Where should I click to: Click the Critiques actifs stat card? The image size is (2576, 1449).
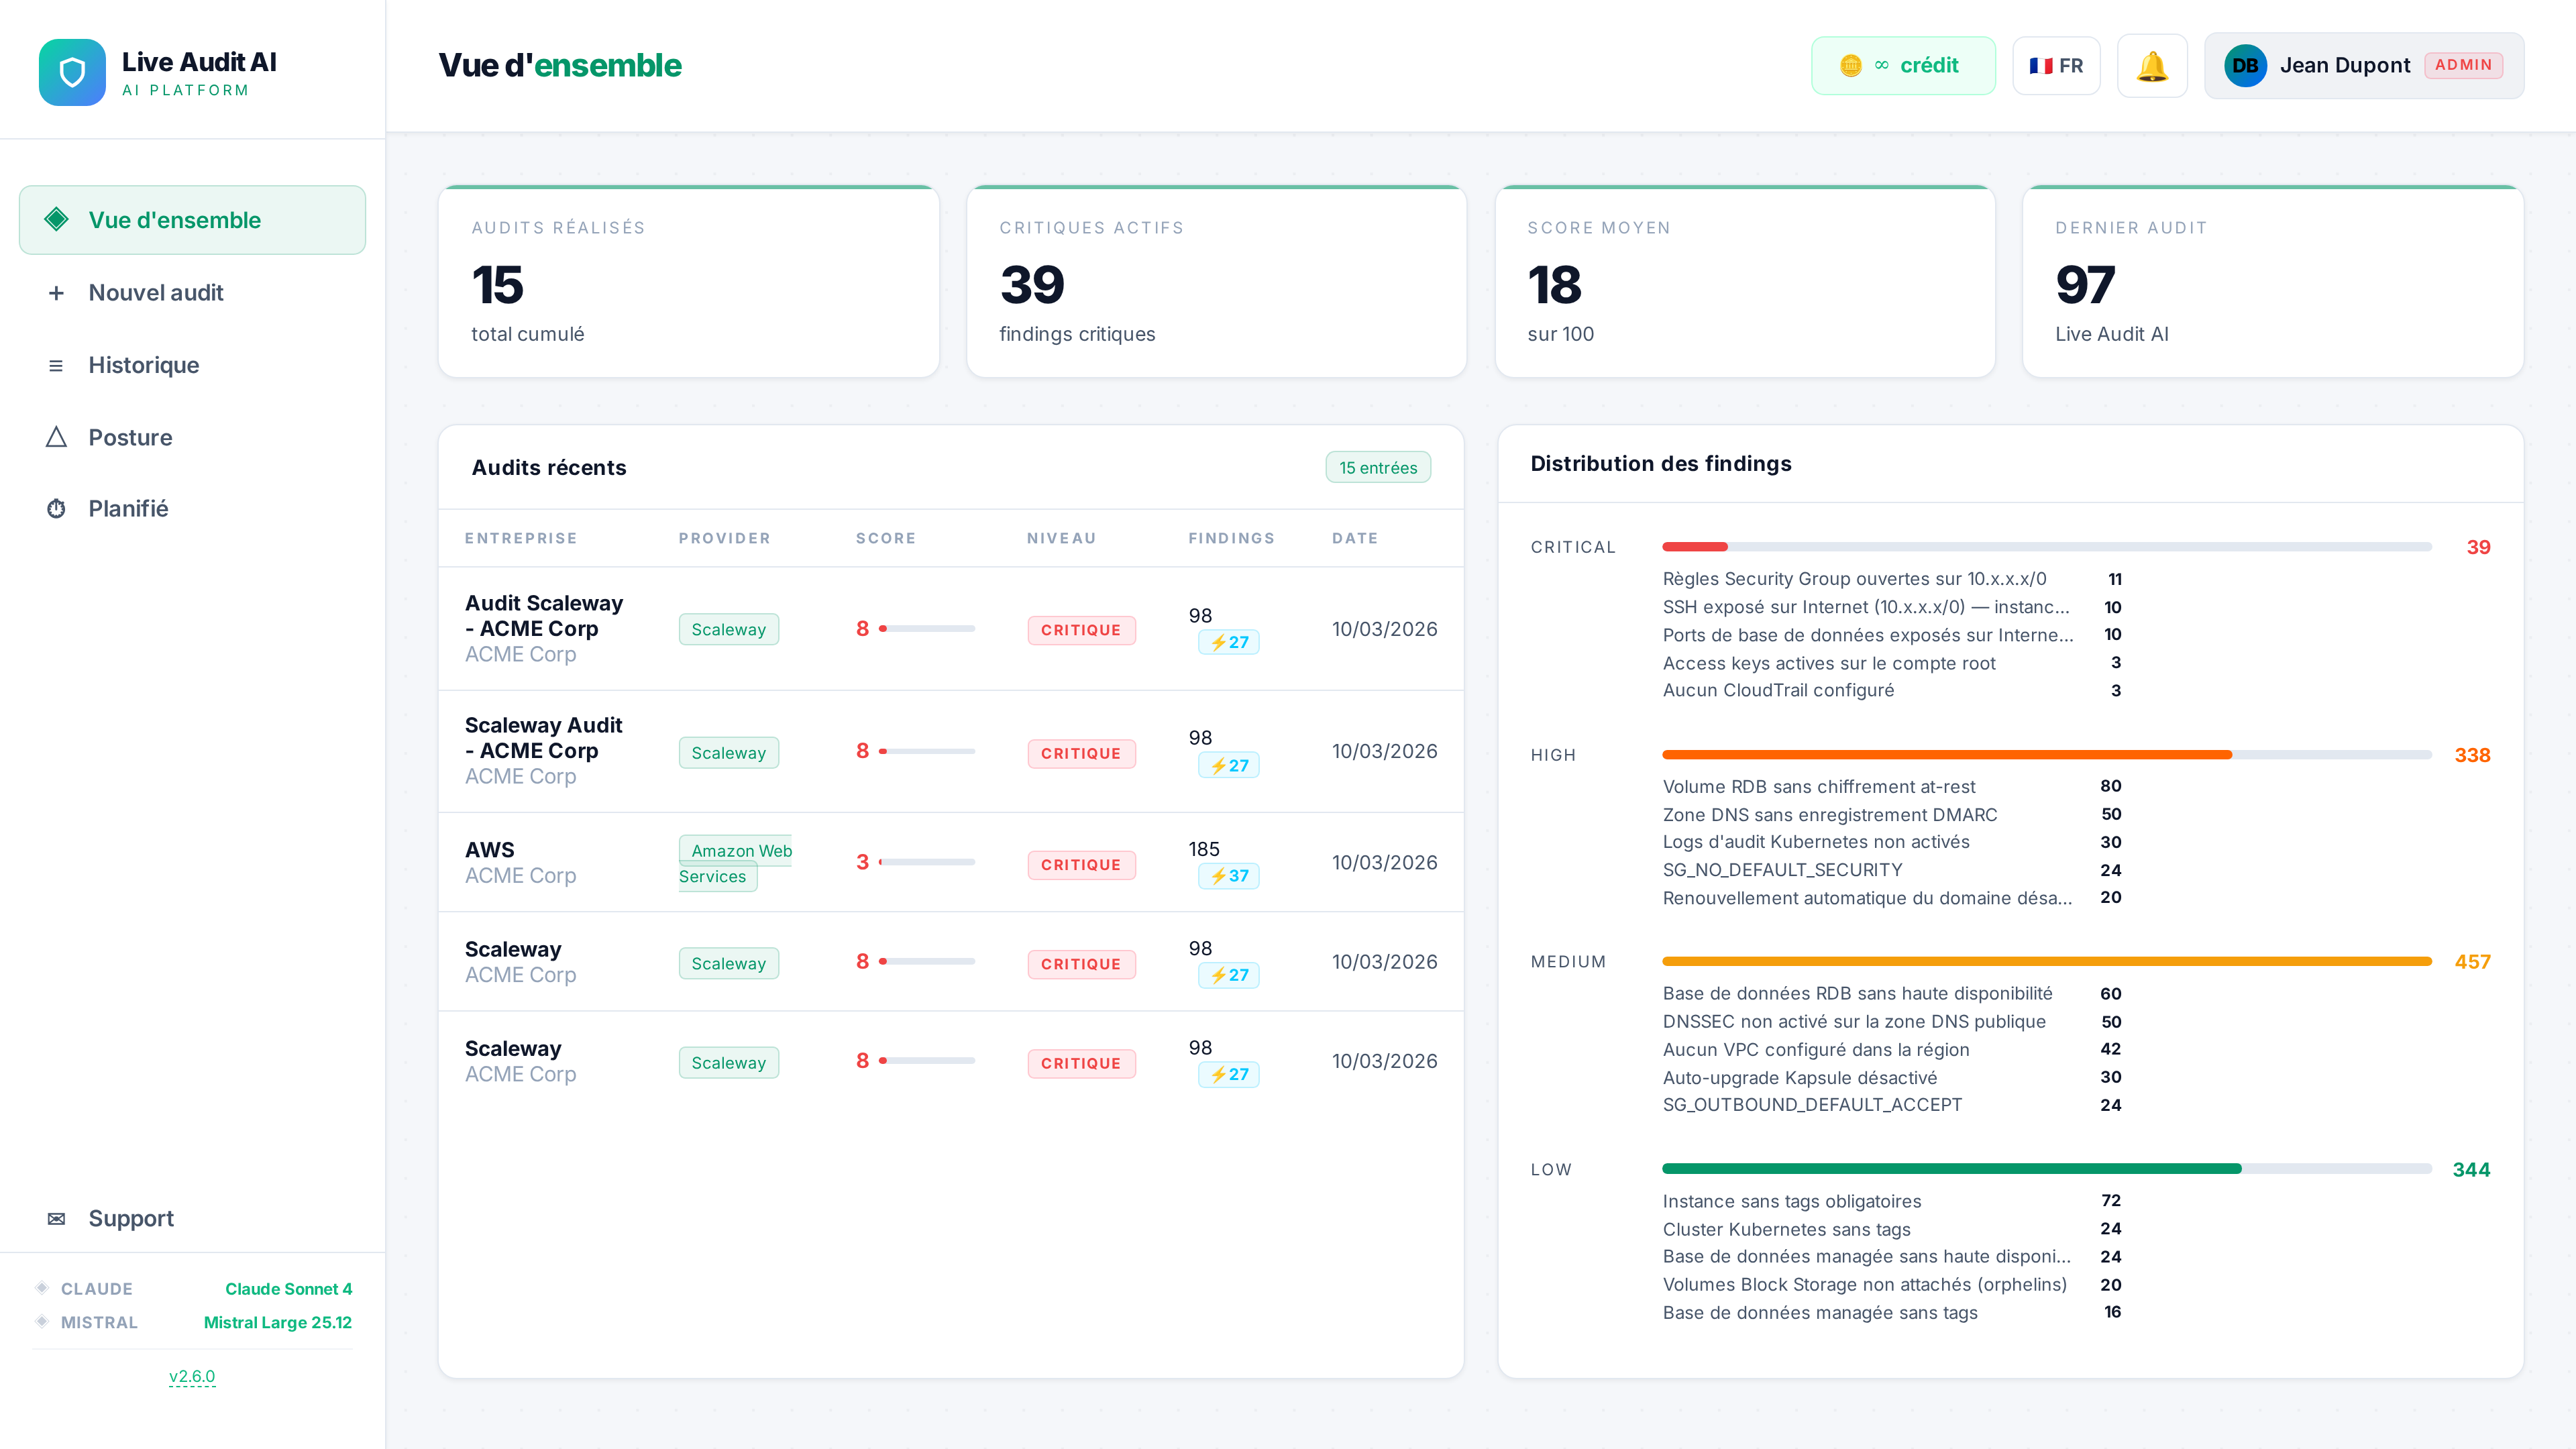click(1216, 282)
